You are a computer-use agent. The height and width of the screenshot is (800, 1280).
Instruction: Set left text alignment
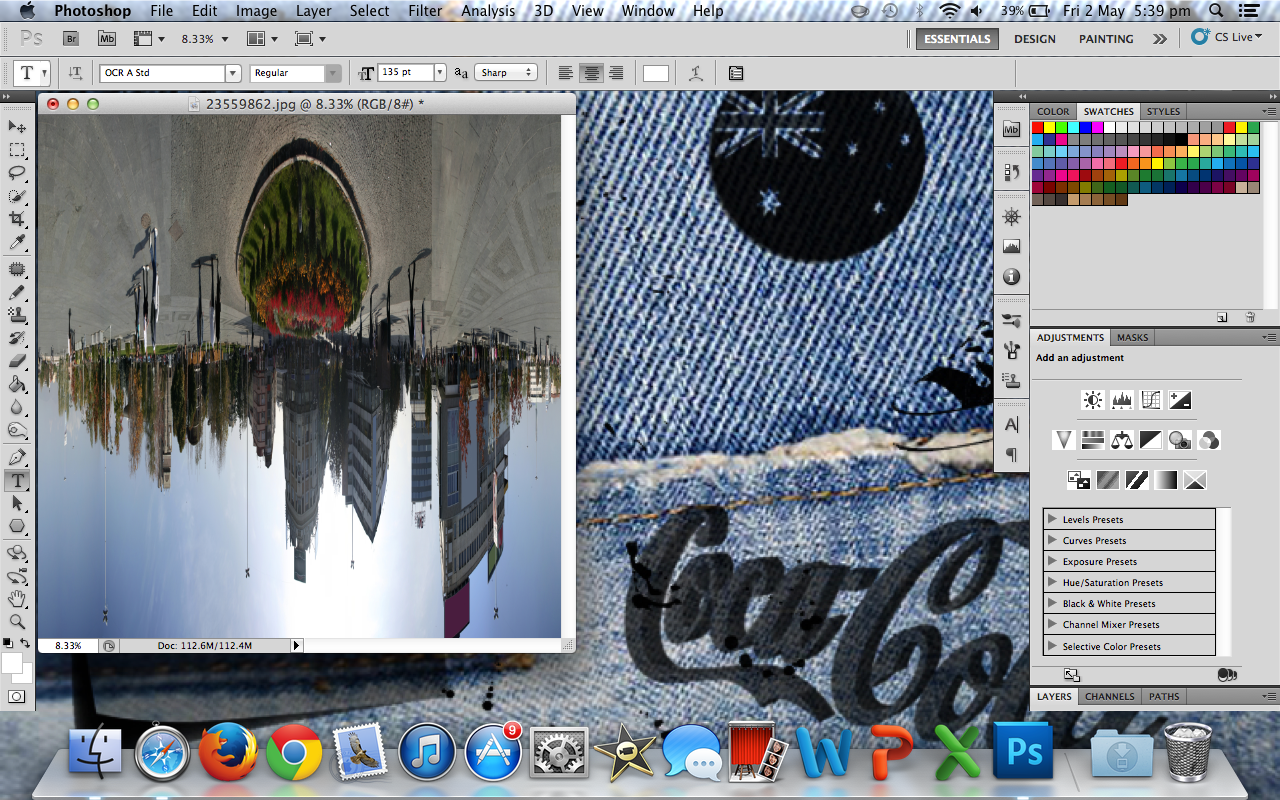click(x=566, y=73)
